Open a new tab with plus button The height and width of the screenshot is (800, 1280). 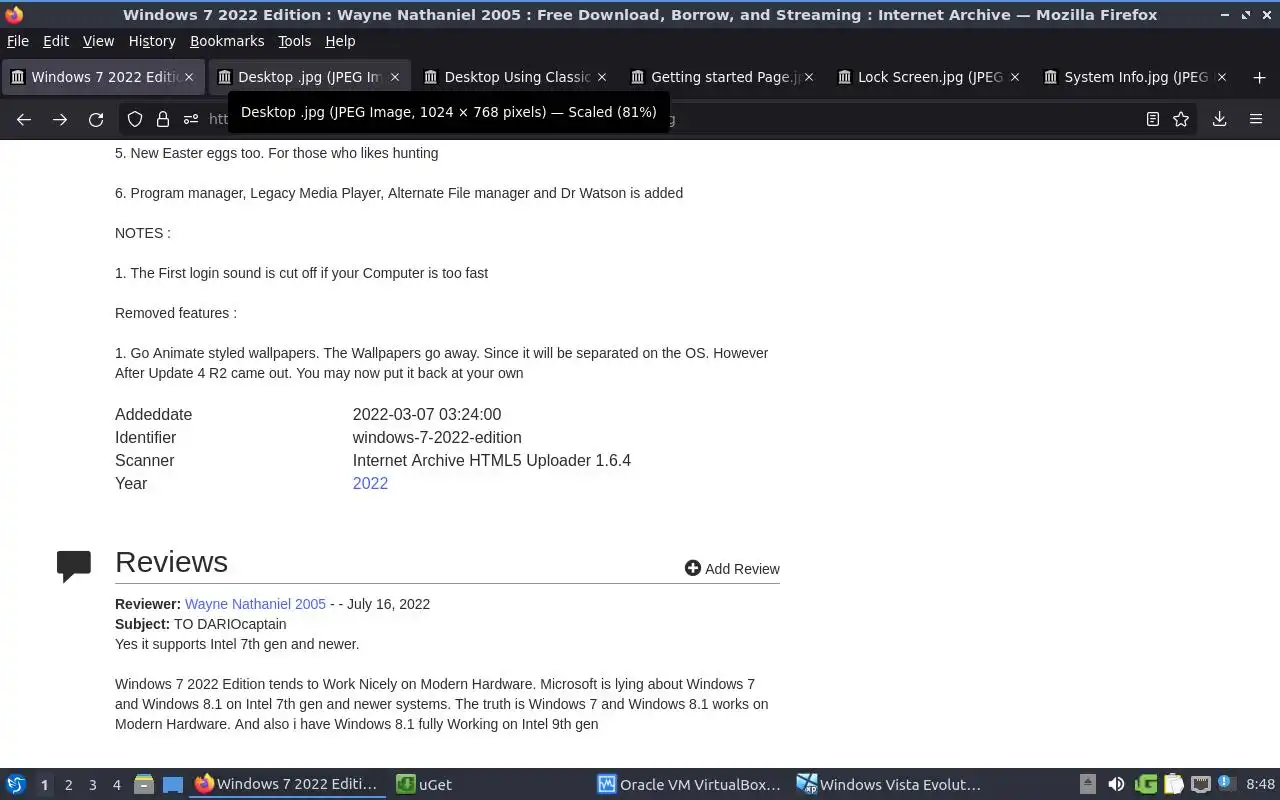(x=1259, y=77)
